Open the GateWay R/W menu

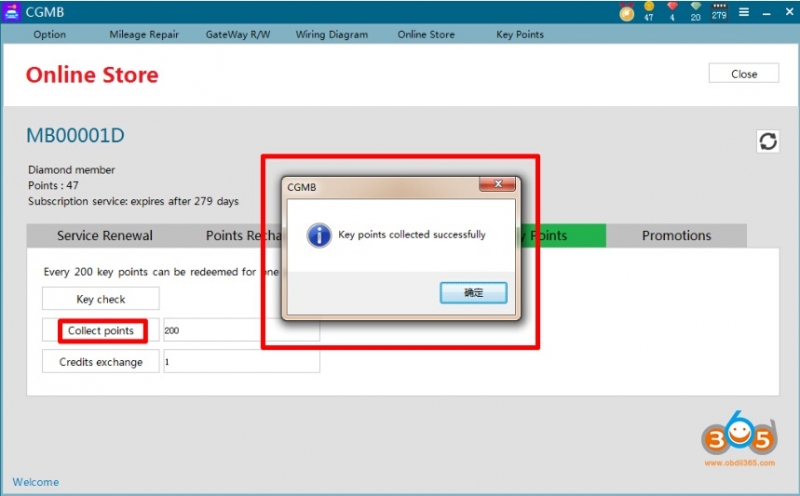coord(238,34)
